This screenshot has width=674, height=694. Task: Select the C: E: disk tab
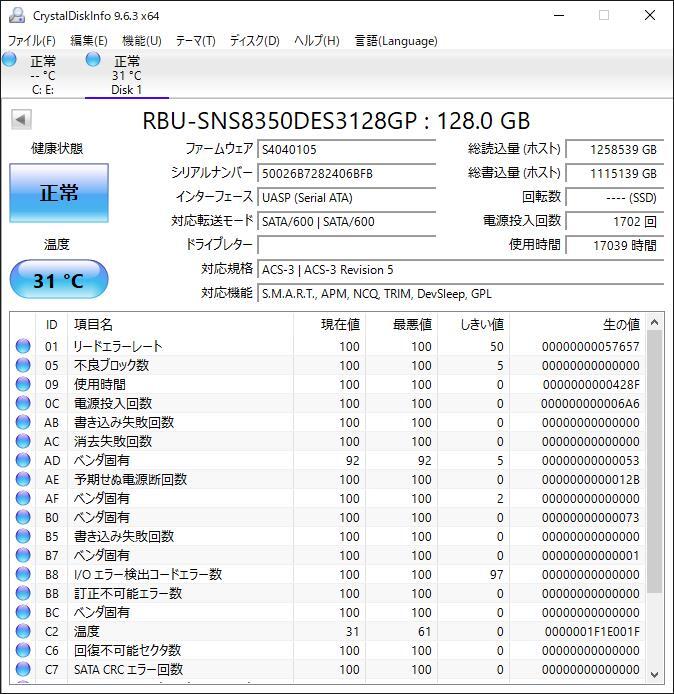pos(42,74)
